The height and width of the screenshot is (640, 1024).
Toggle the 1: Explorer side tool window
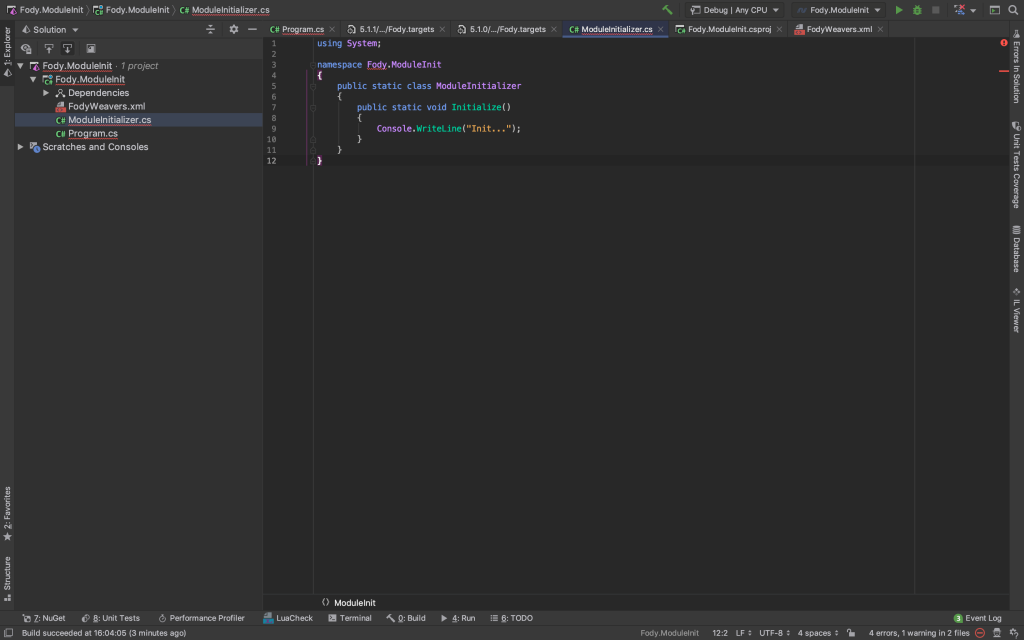tap(7, 51)
